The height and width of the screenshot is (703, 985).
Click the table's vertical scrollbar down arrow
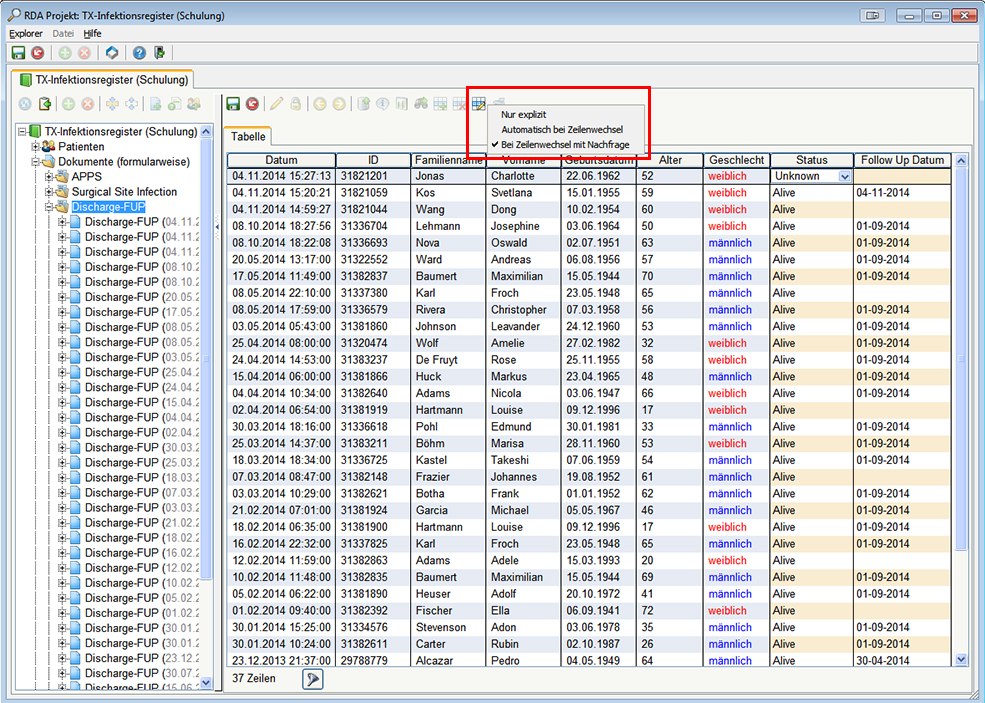pos(962,659)
